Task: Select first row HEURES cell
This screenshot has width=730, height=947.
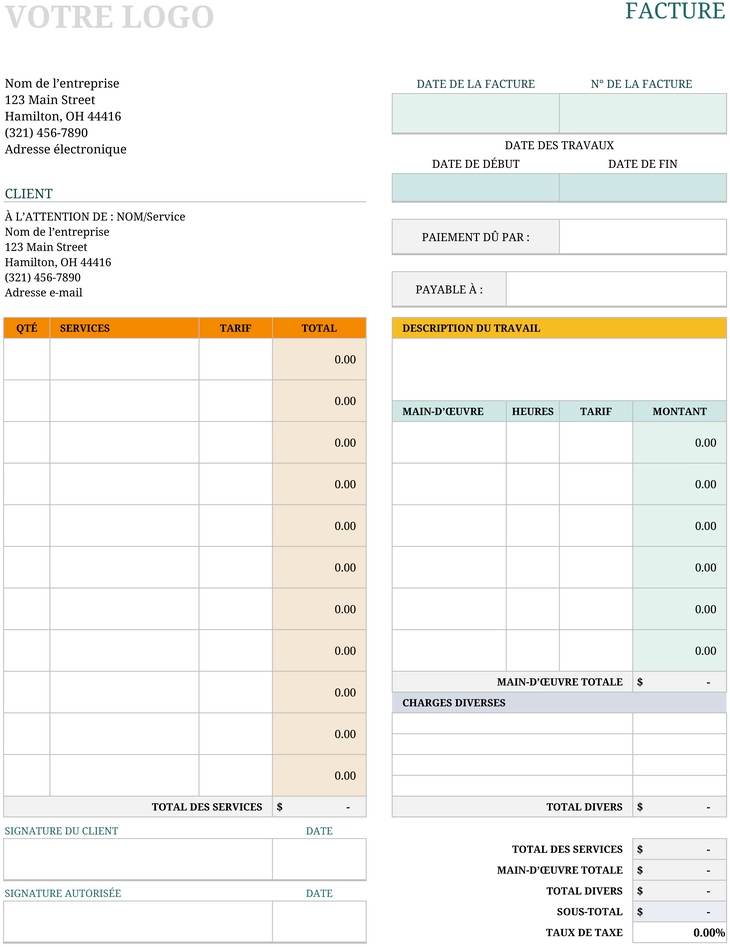Action: click(x=533, y=443)
